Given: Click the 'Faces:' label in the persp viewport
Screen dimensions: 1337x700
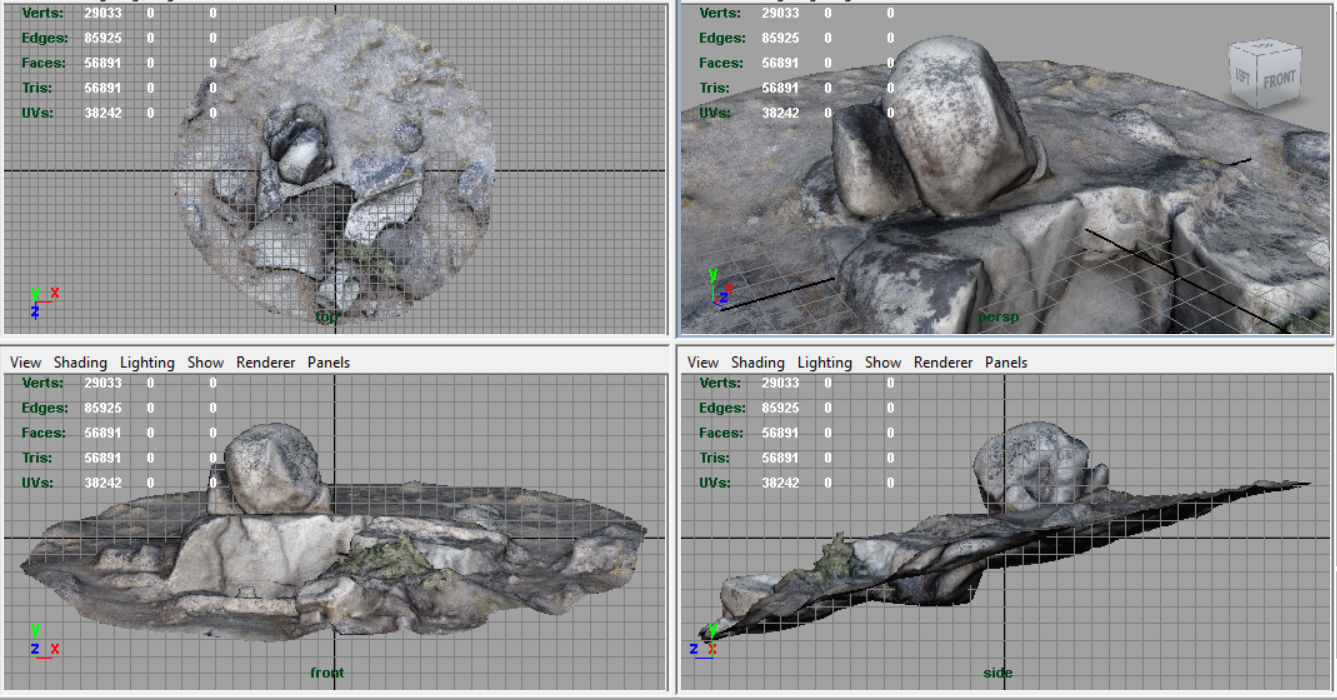Looking at the screenshot, I should pos(722,63).
